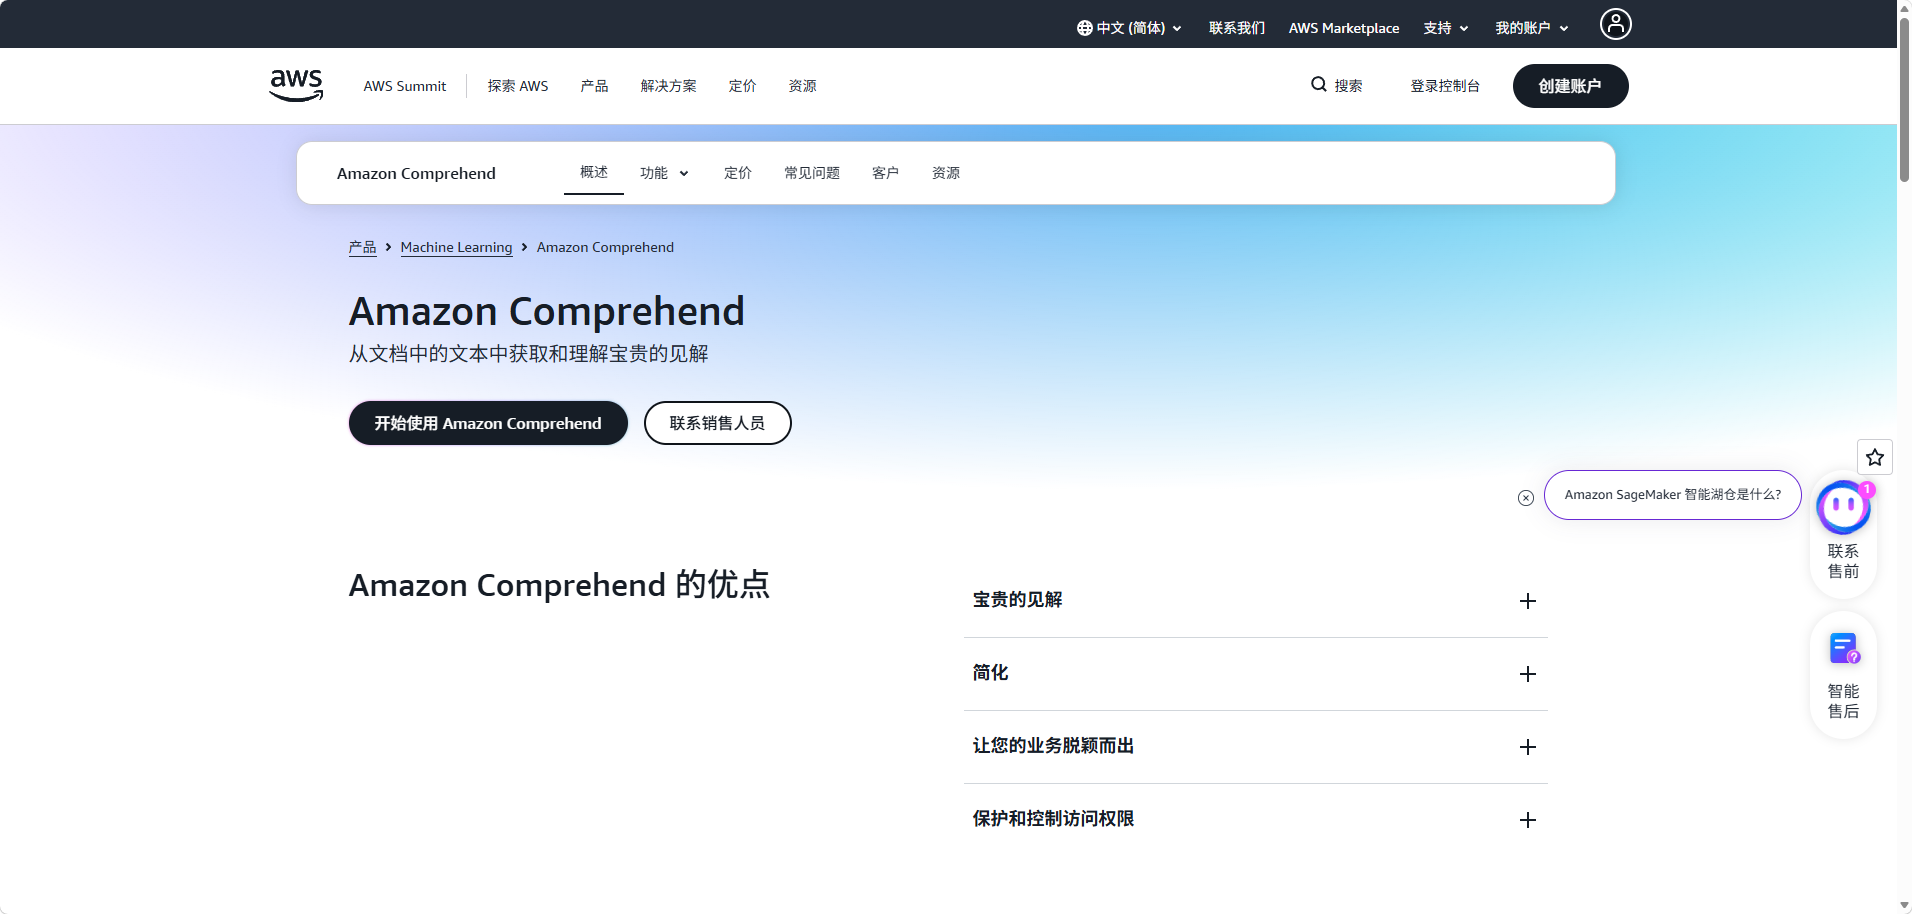Expand the 功能 dropdown in product nav
The height and width of the screenshot is (914, 1912).
(665, 173)
